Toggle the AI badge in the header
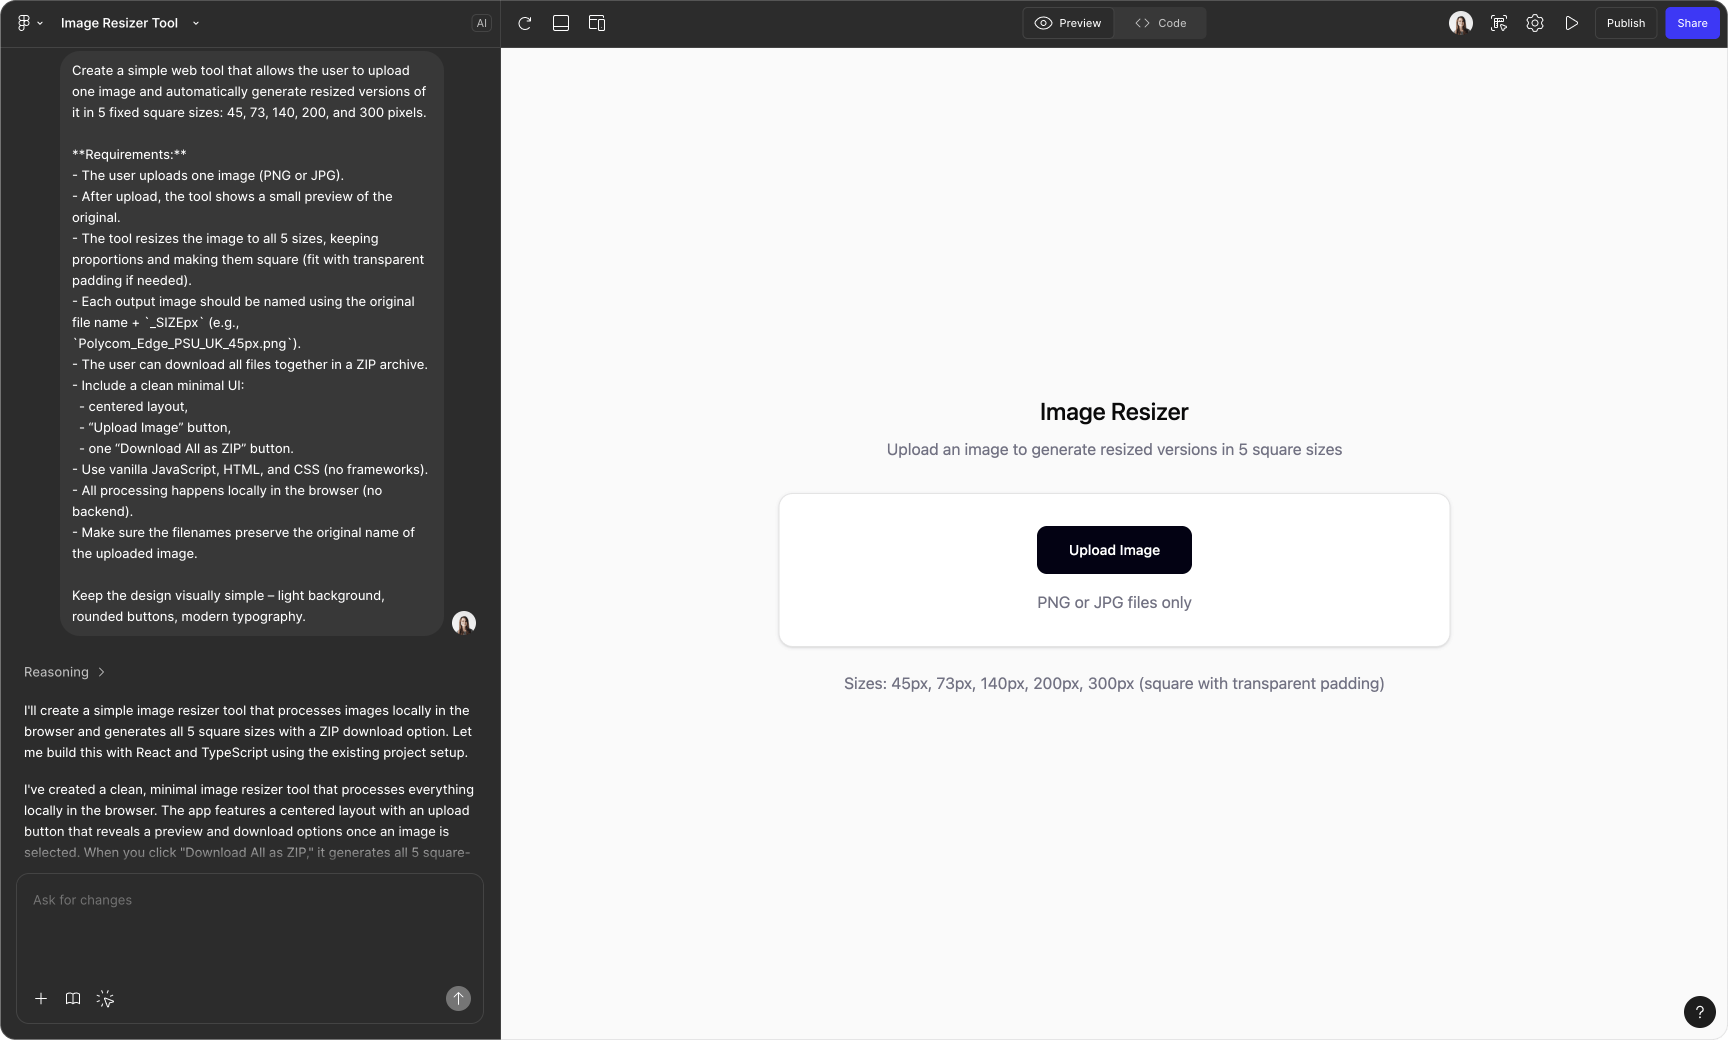The width and height of the screenshot is (1728, 1040). click(481, 22)
